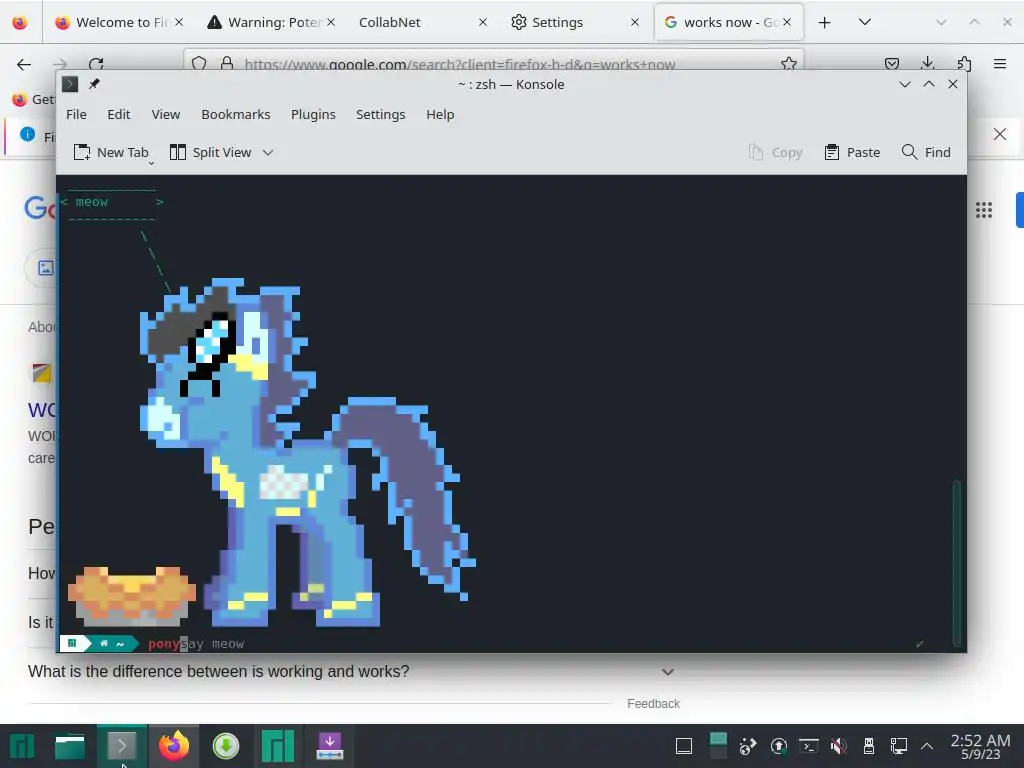Click the network tray icon
1024x768 pixels.
coord(899,746)
